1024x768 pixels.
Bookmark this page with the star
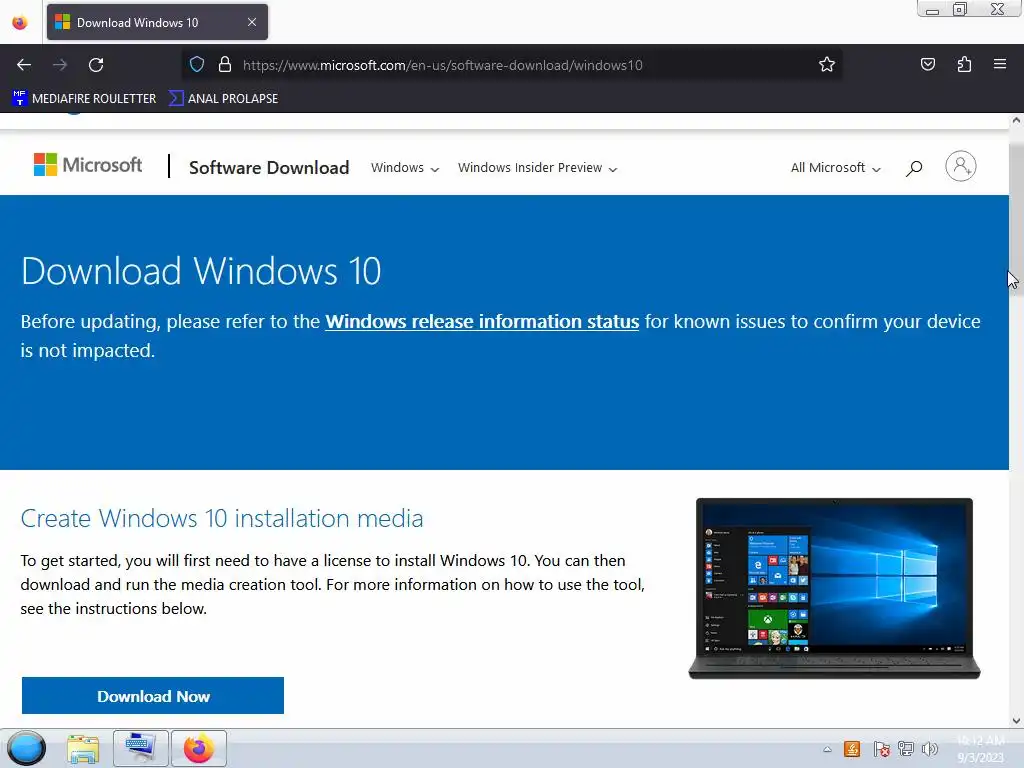827,65
